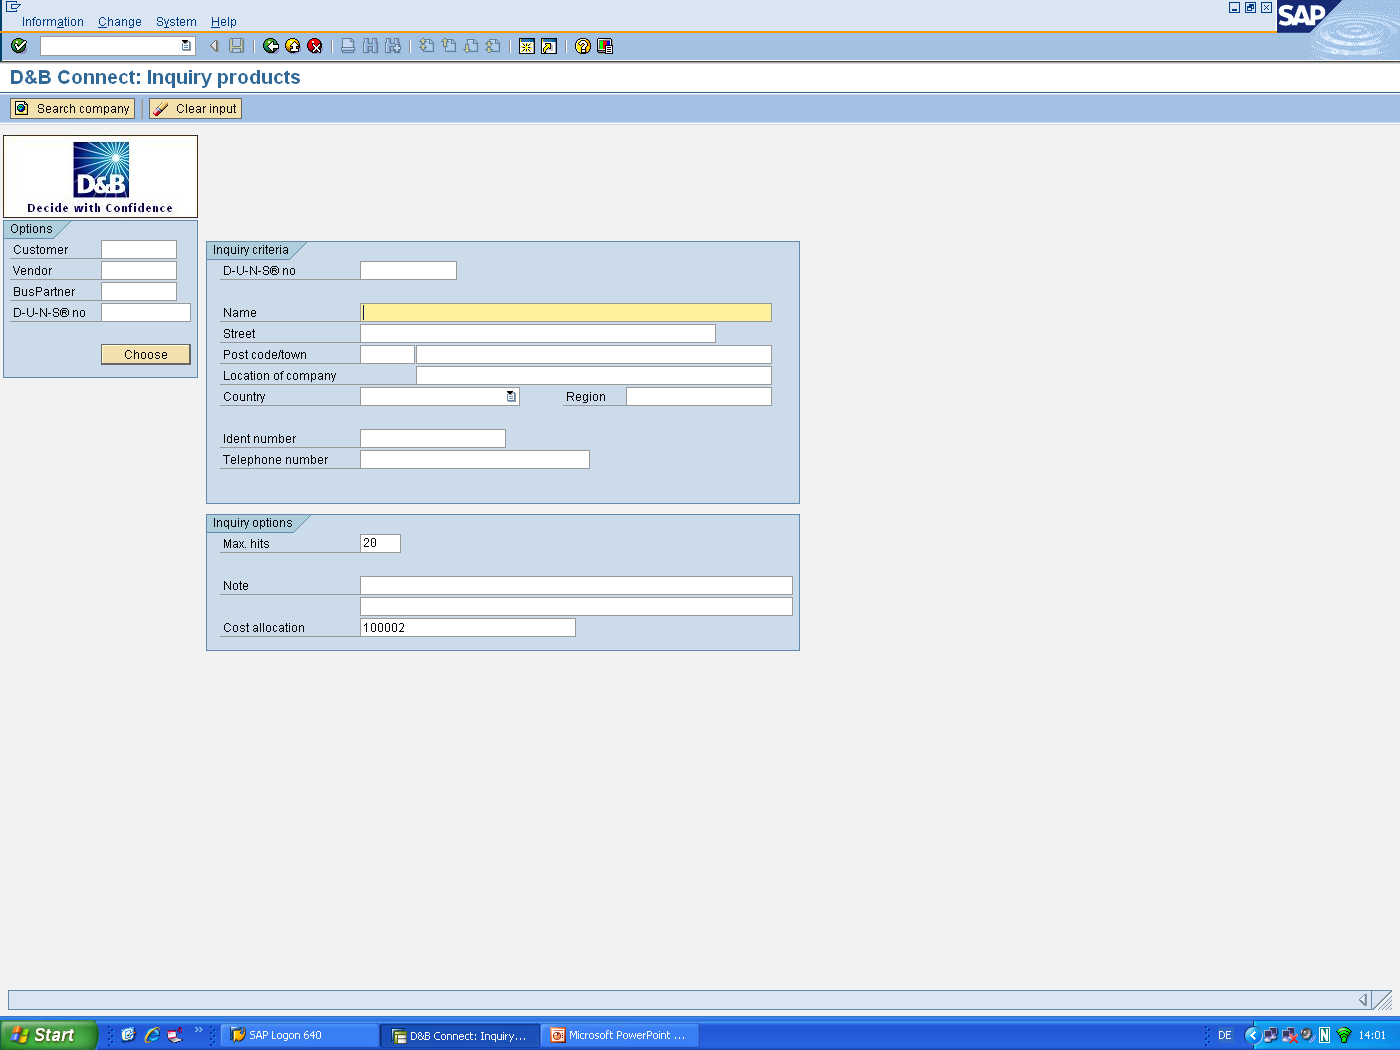Click the Post code input field
Screen dimensions: 1400x1050
[x=387, y=355]
